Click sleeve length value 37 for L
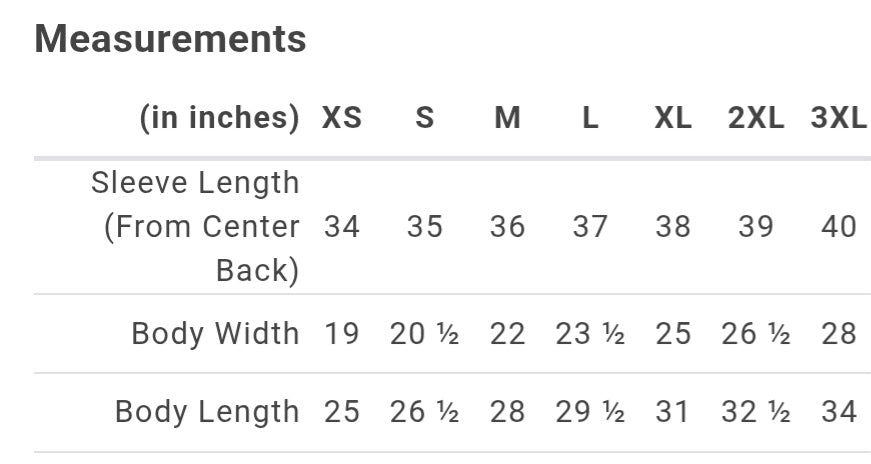Screen dimensions: 871x464 [x=590, y=227]
